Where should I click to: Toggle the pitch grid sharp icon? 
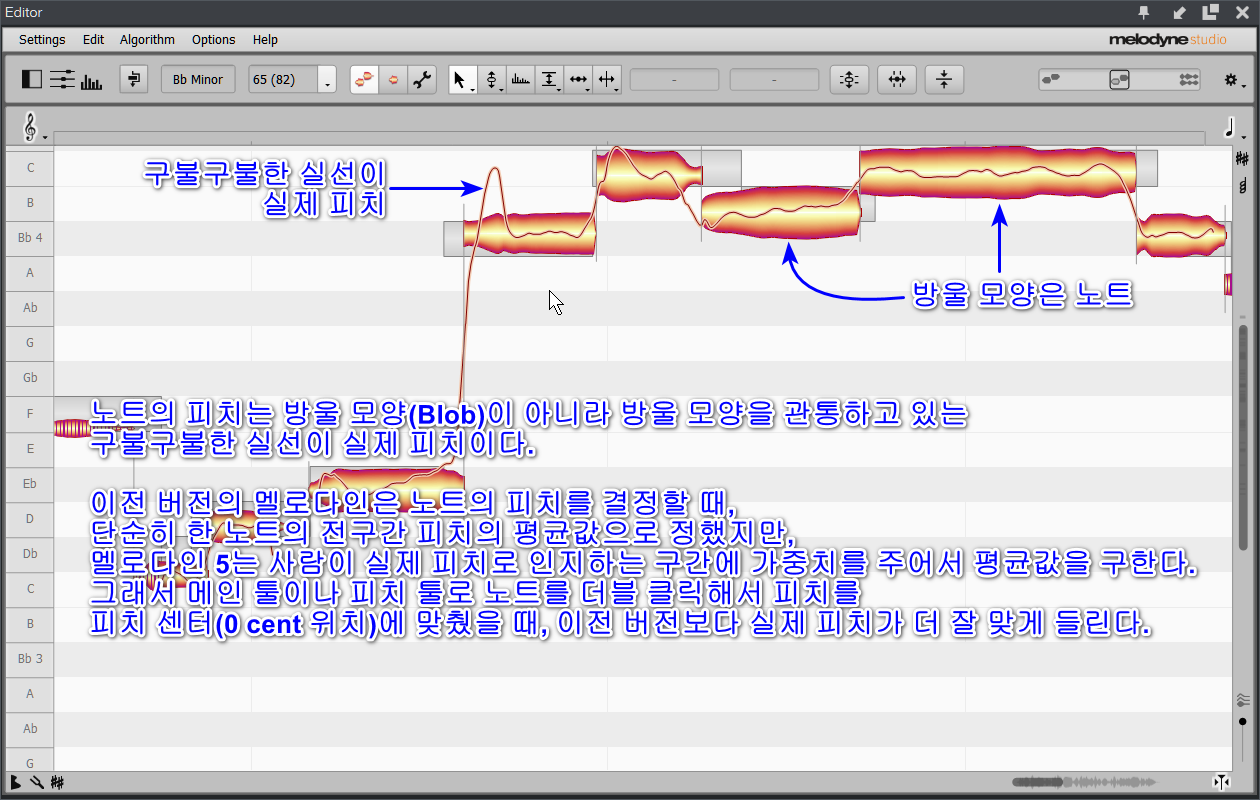[1242, 158]
